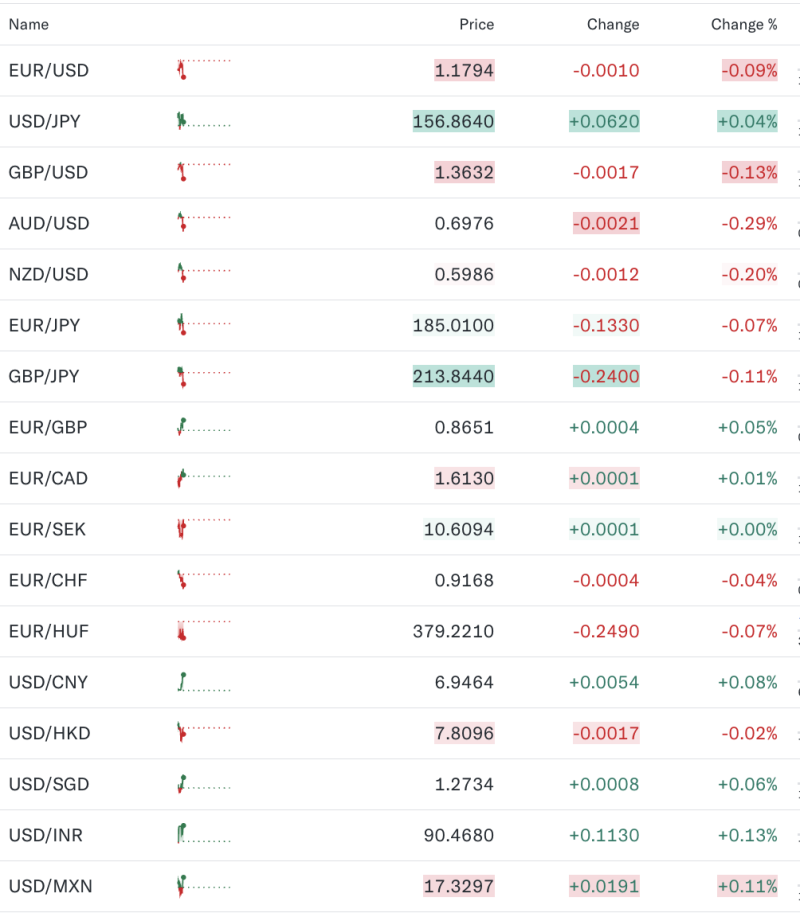The width and height of the screenshot is (800, 921).
Task: Click the Name column header
Action: [29, 24]
